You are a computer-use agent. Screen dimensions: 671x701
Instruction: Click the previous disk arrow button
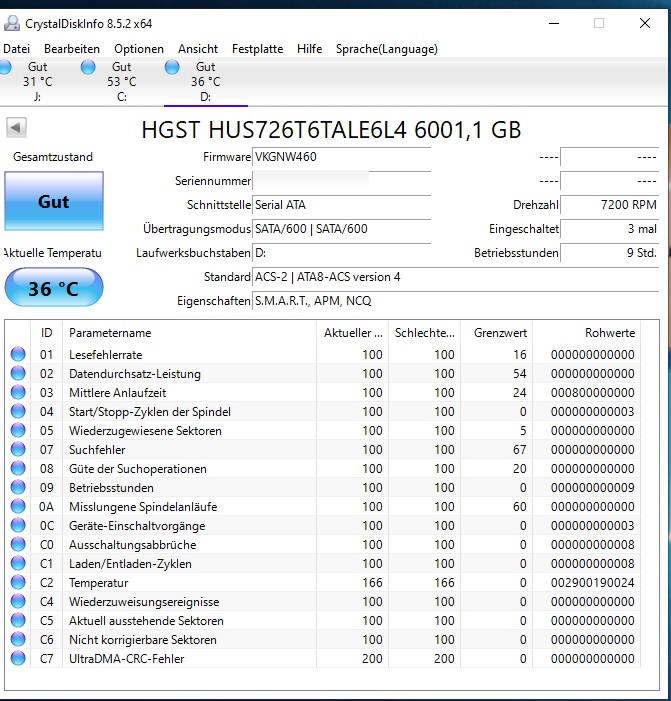[17, 128]
